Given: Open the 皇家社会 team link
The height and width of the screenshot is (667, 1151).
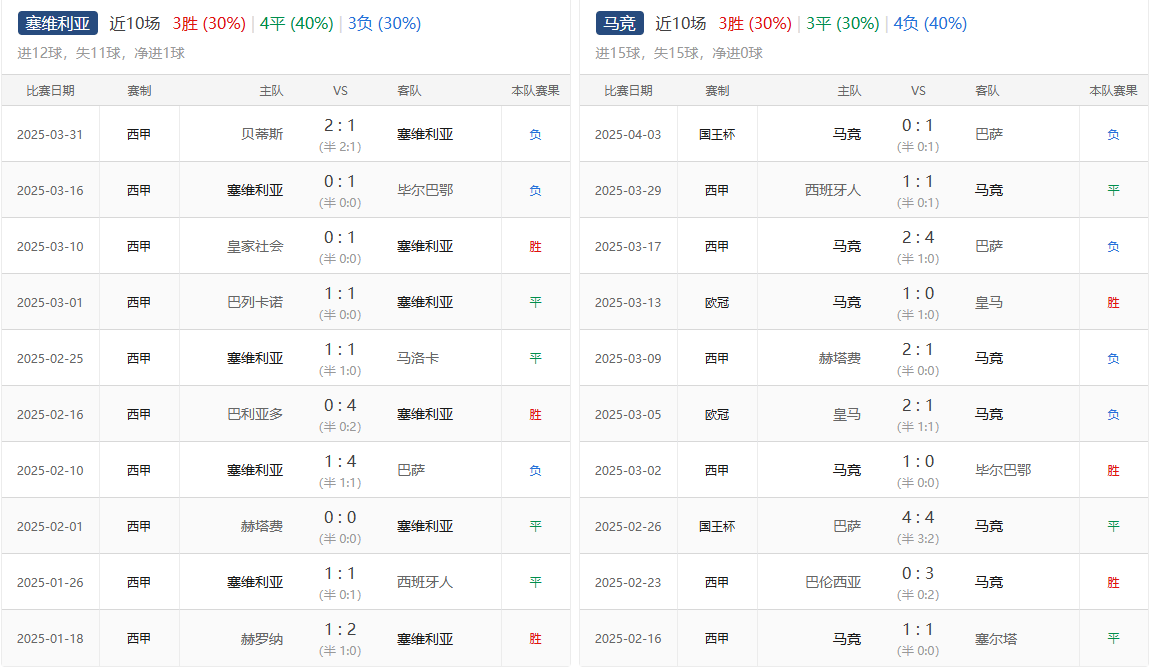Looking at the screenshot, I should tap(255, 246).
